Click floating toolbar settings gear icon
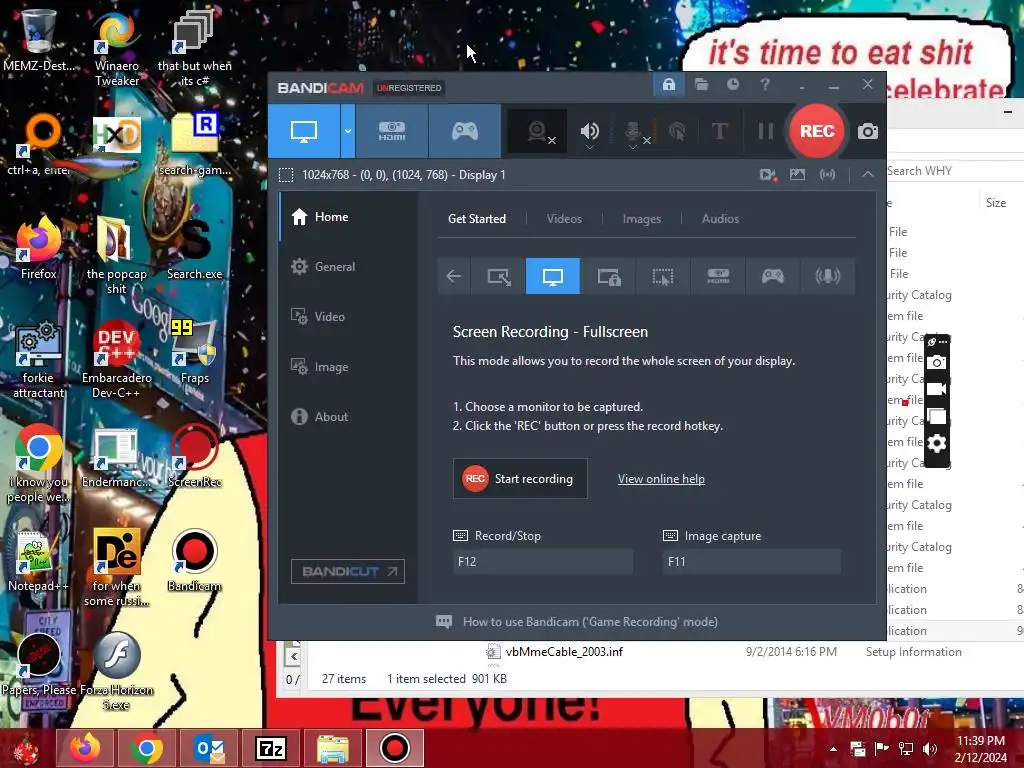Image resolution: width=1024 pixels, height=768 pixels. tap(936, 443)
